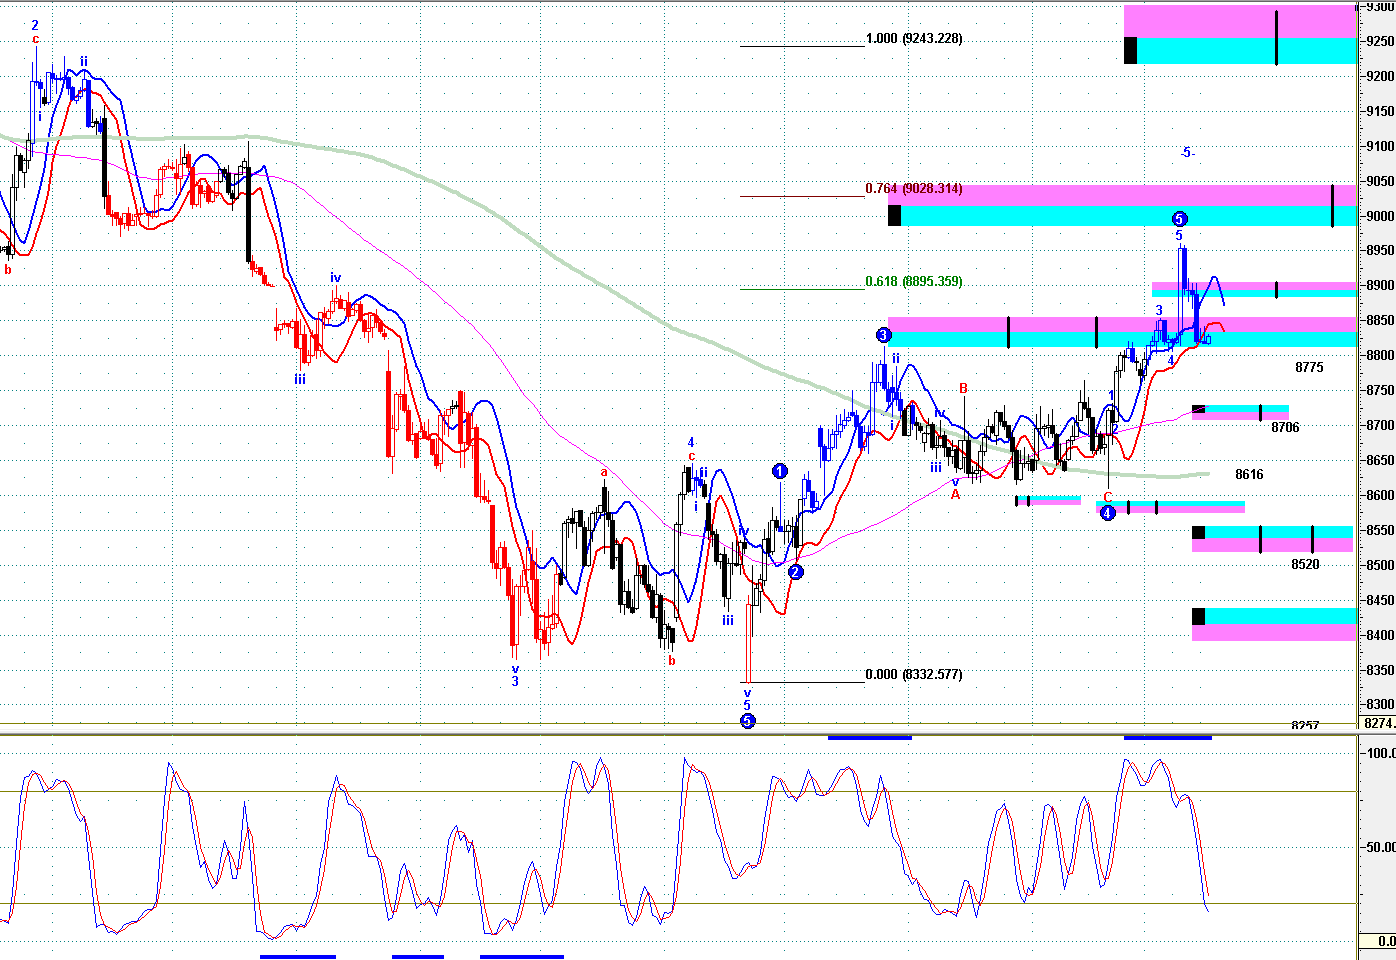Click black square on the 9250 zone

click(1130, 50)
